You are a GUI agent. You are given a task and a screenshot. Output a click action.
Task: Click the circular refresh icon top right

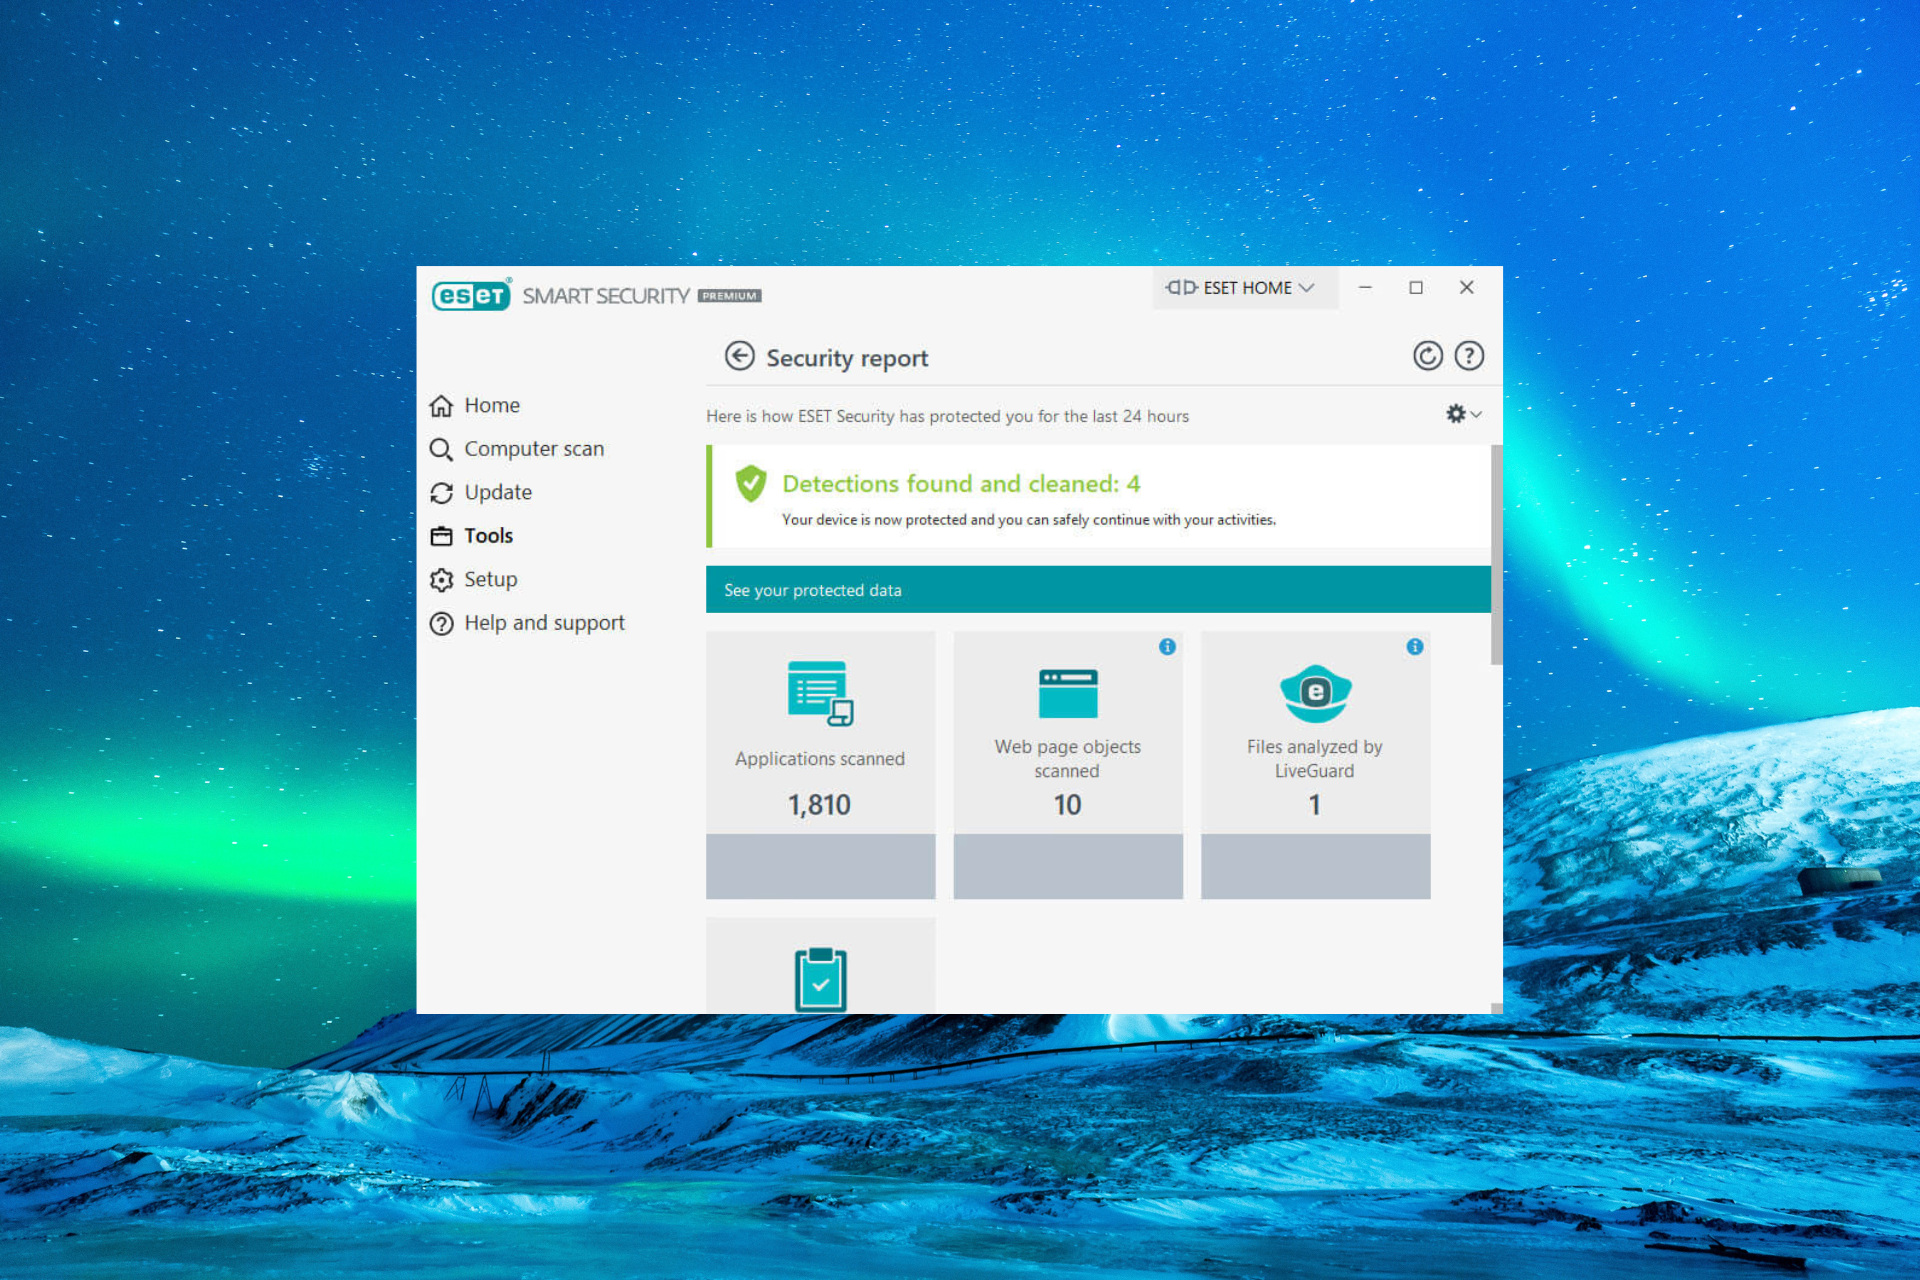pos(1427,356)
